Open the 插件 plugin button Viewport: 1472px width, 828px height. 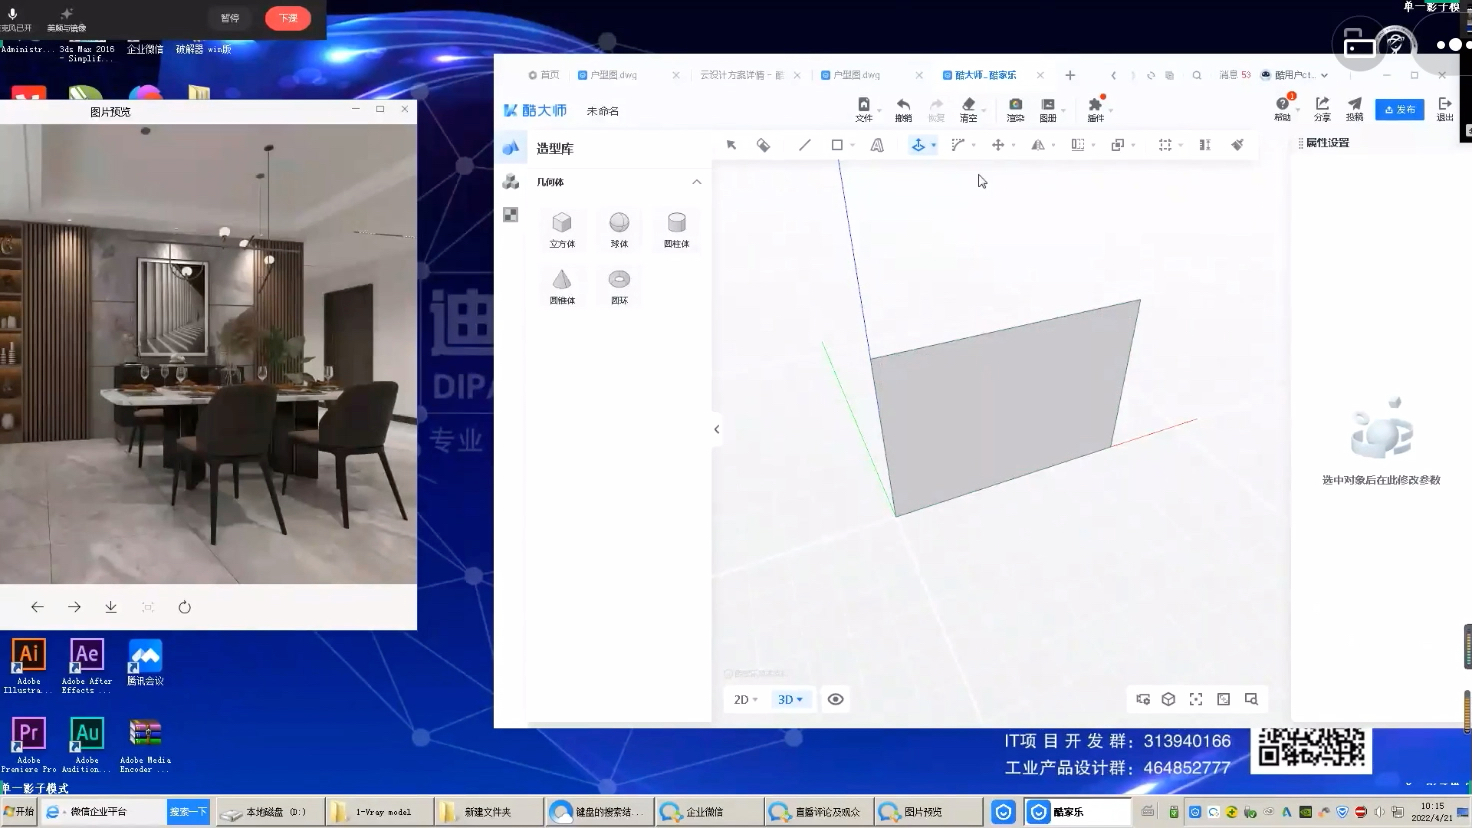tap(1096, 109)
